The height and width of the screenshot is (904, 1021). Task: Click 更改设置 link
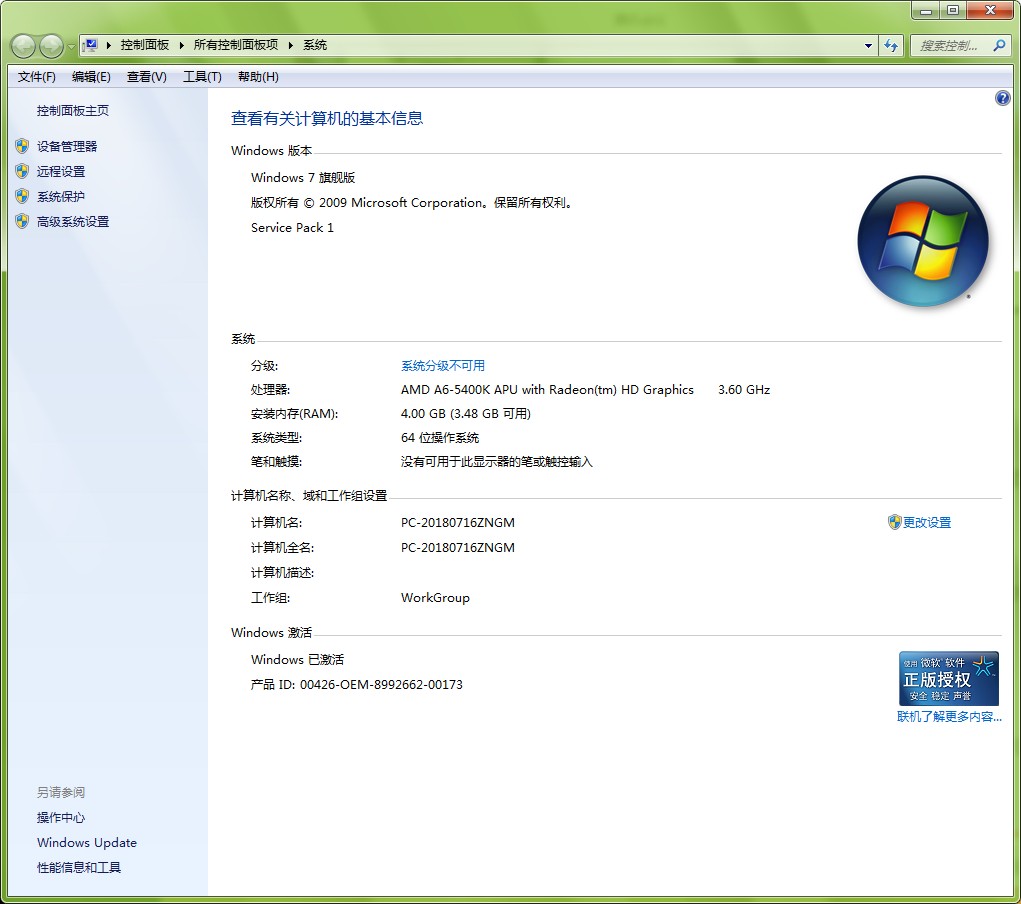coord(927,522)
